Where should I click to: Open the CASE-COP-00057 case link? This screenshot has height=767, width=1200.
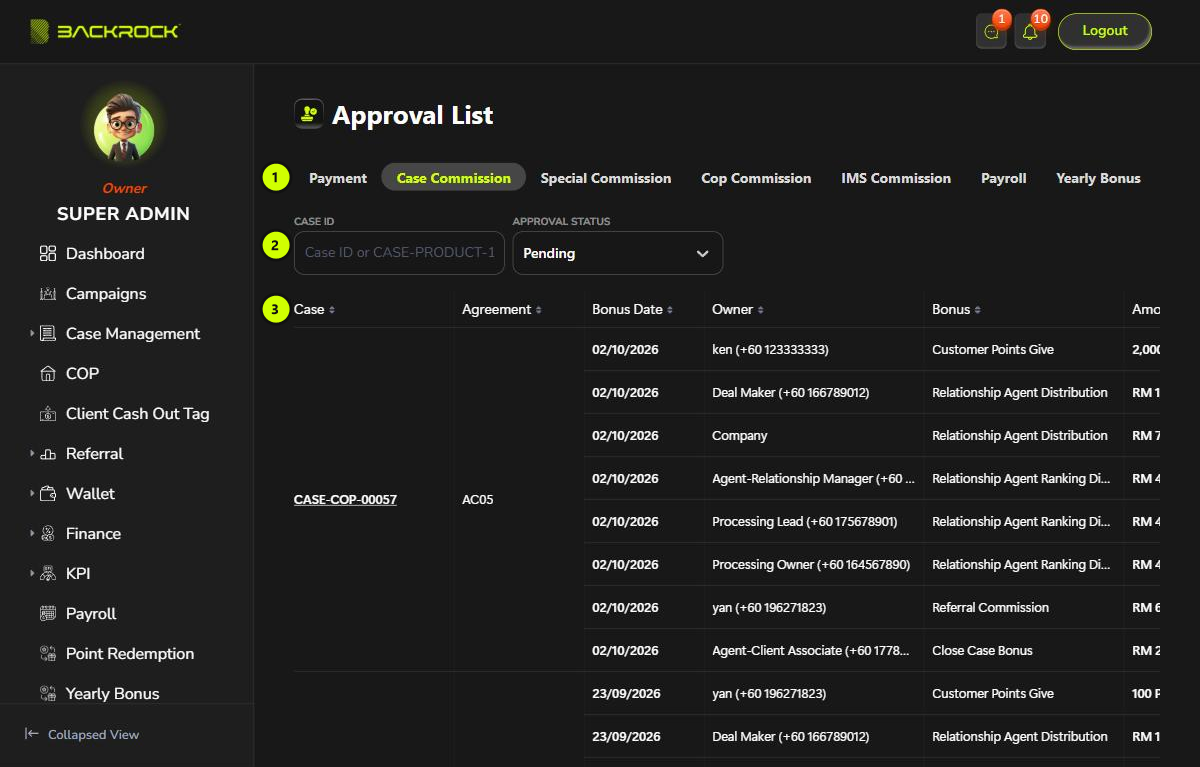(345, 500)
